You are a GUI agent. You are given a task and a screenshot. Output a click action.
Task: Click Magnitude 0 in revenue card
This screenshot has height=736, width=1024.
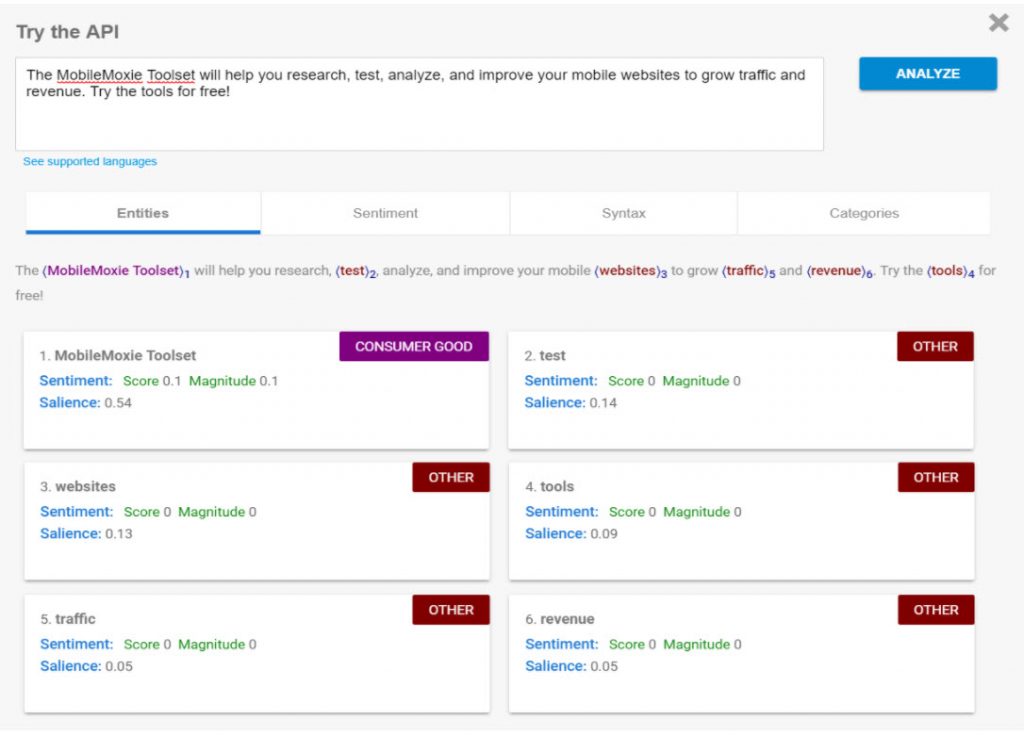tap(703, 644)
